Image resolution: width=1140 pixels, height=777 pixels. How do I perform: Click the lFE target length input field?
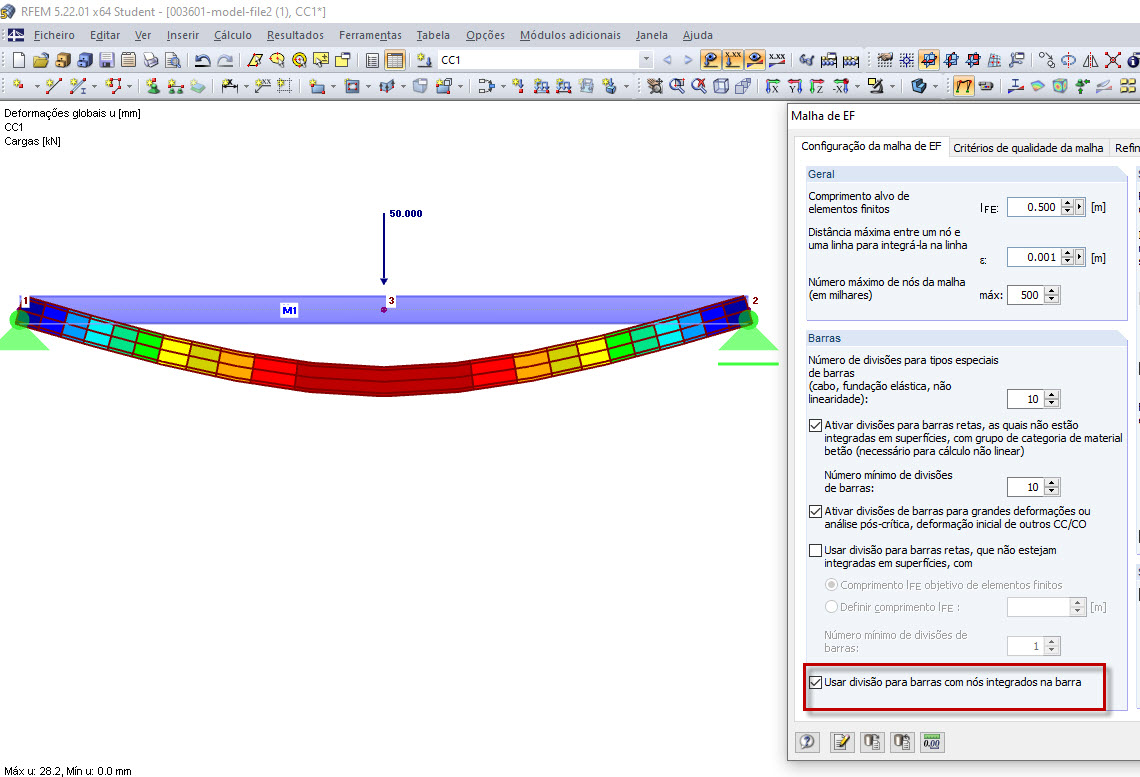click(x=1034, y=207)
